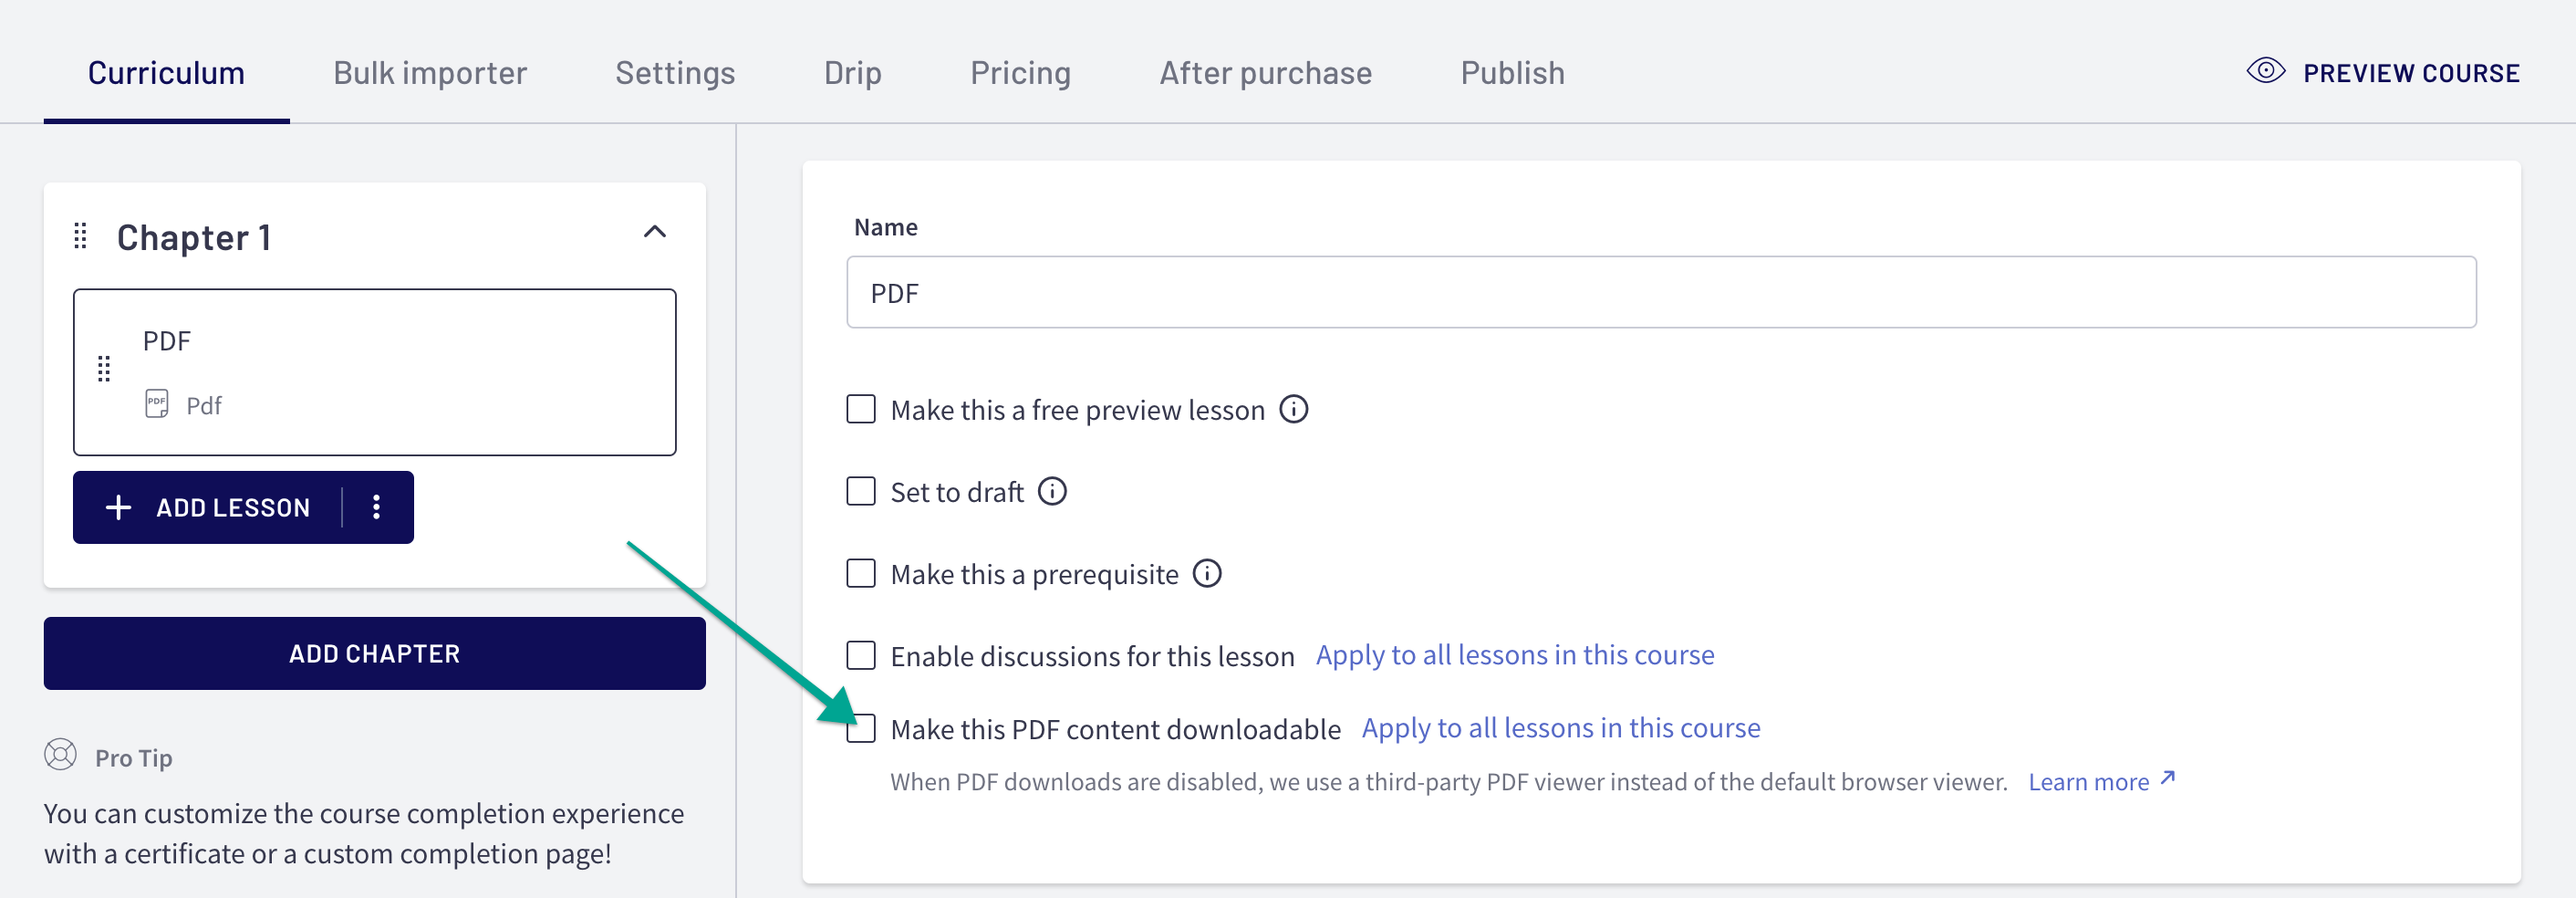
Task: Click the info icon next to Set to draft
Action: tap(1052, 491)
